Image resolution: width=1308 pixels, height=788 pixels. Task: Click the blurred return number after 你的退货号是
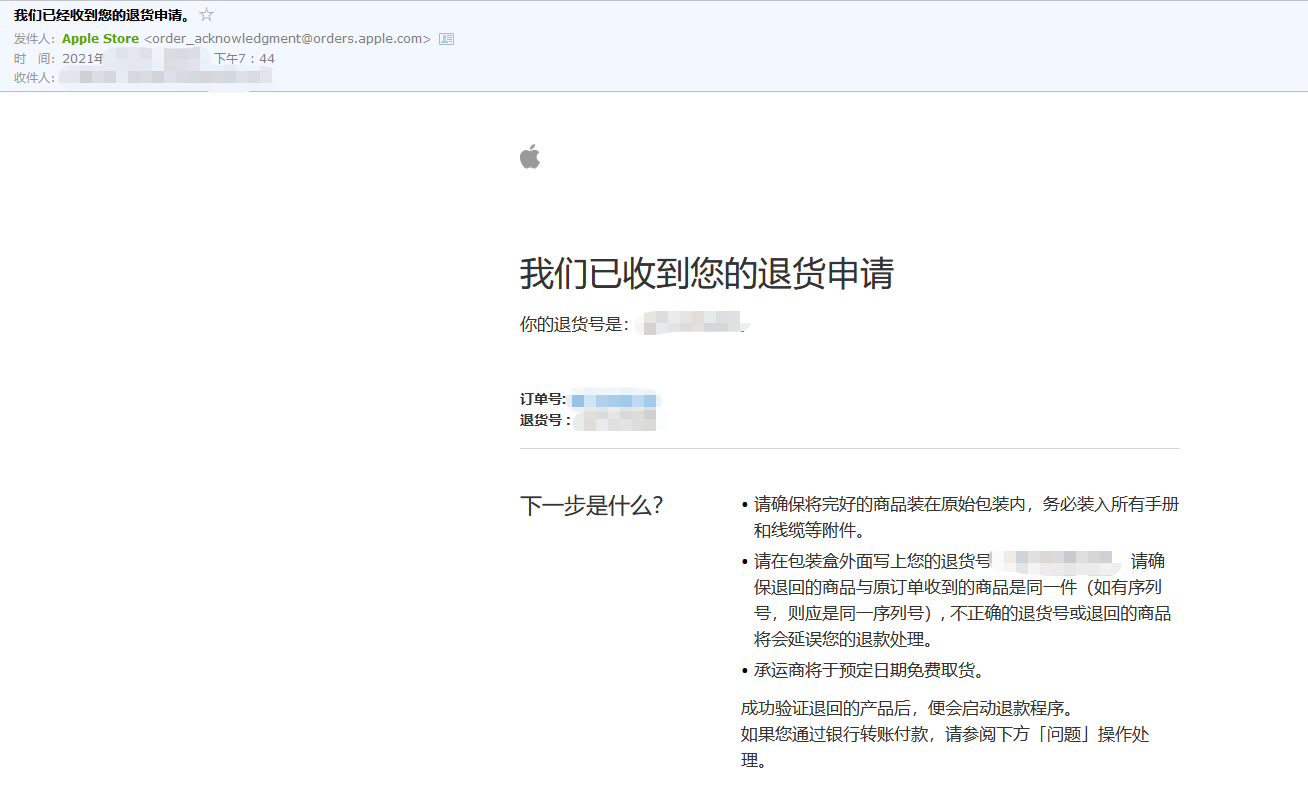coord(691,325)
